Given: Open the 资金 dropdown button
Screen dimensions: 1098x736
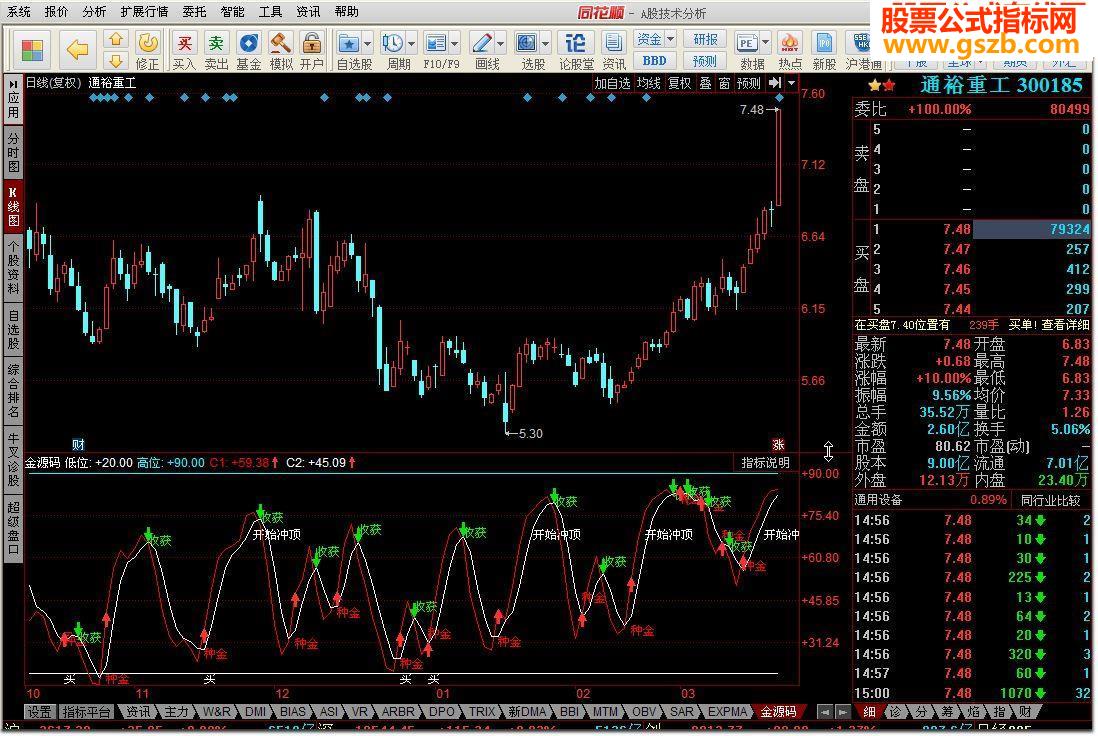Looking at the screenshot, I should pyautogui.click(x=655, y=39).
